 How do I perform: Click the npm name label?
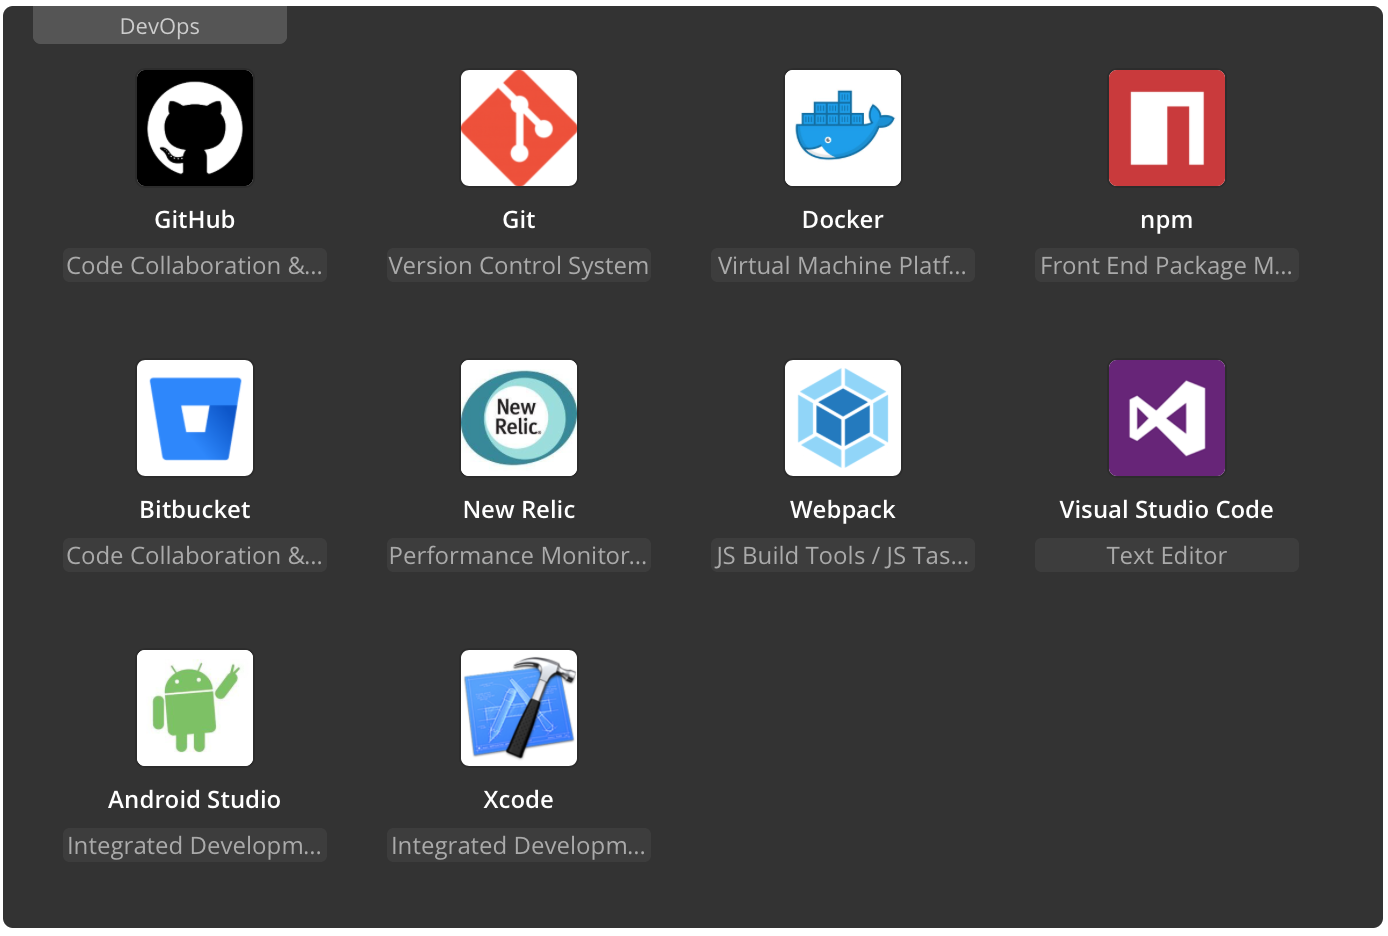click(x=1167, y=220)
